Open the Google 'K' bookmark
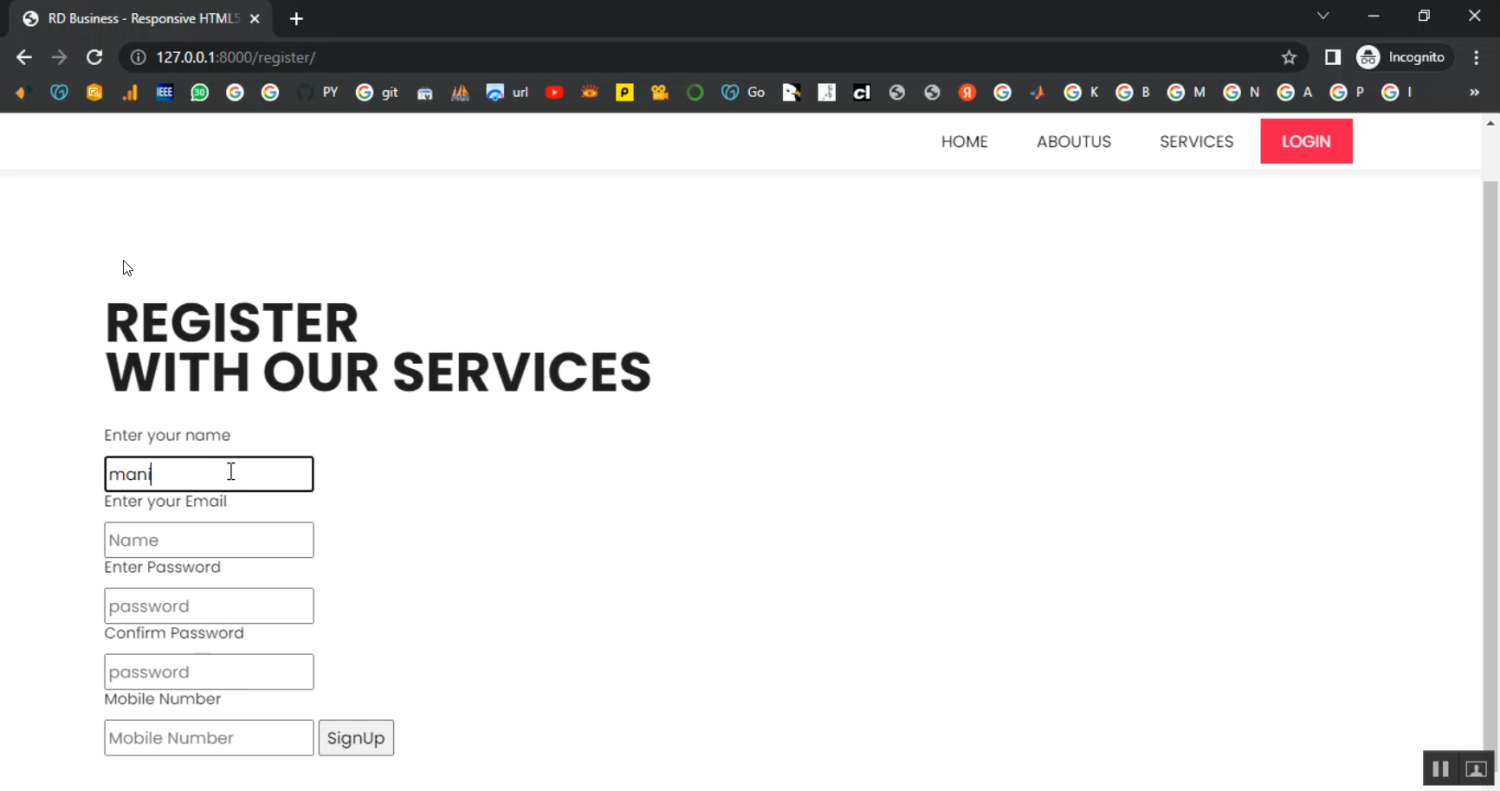The height and width of the screenshot is (791, 1500). coord(1081,92)
